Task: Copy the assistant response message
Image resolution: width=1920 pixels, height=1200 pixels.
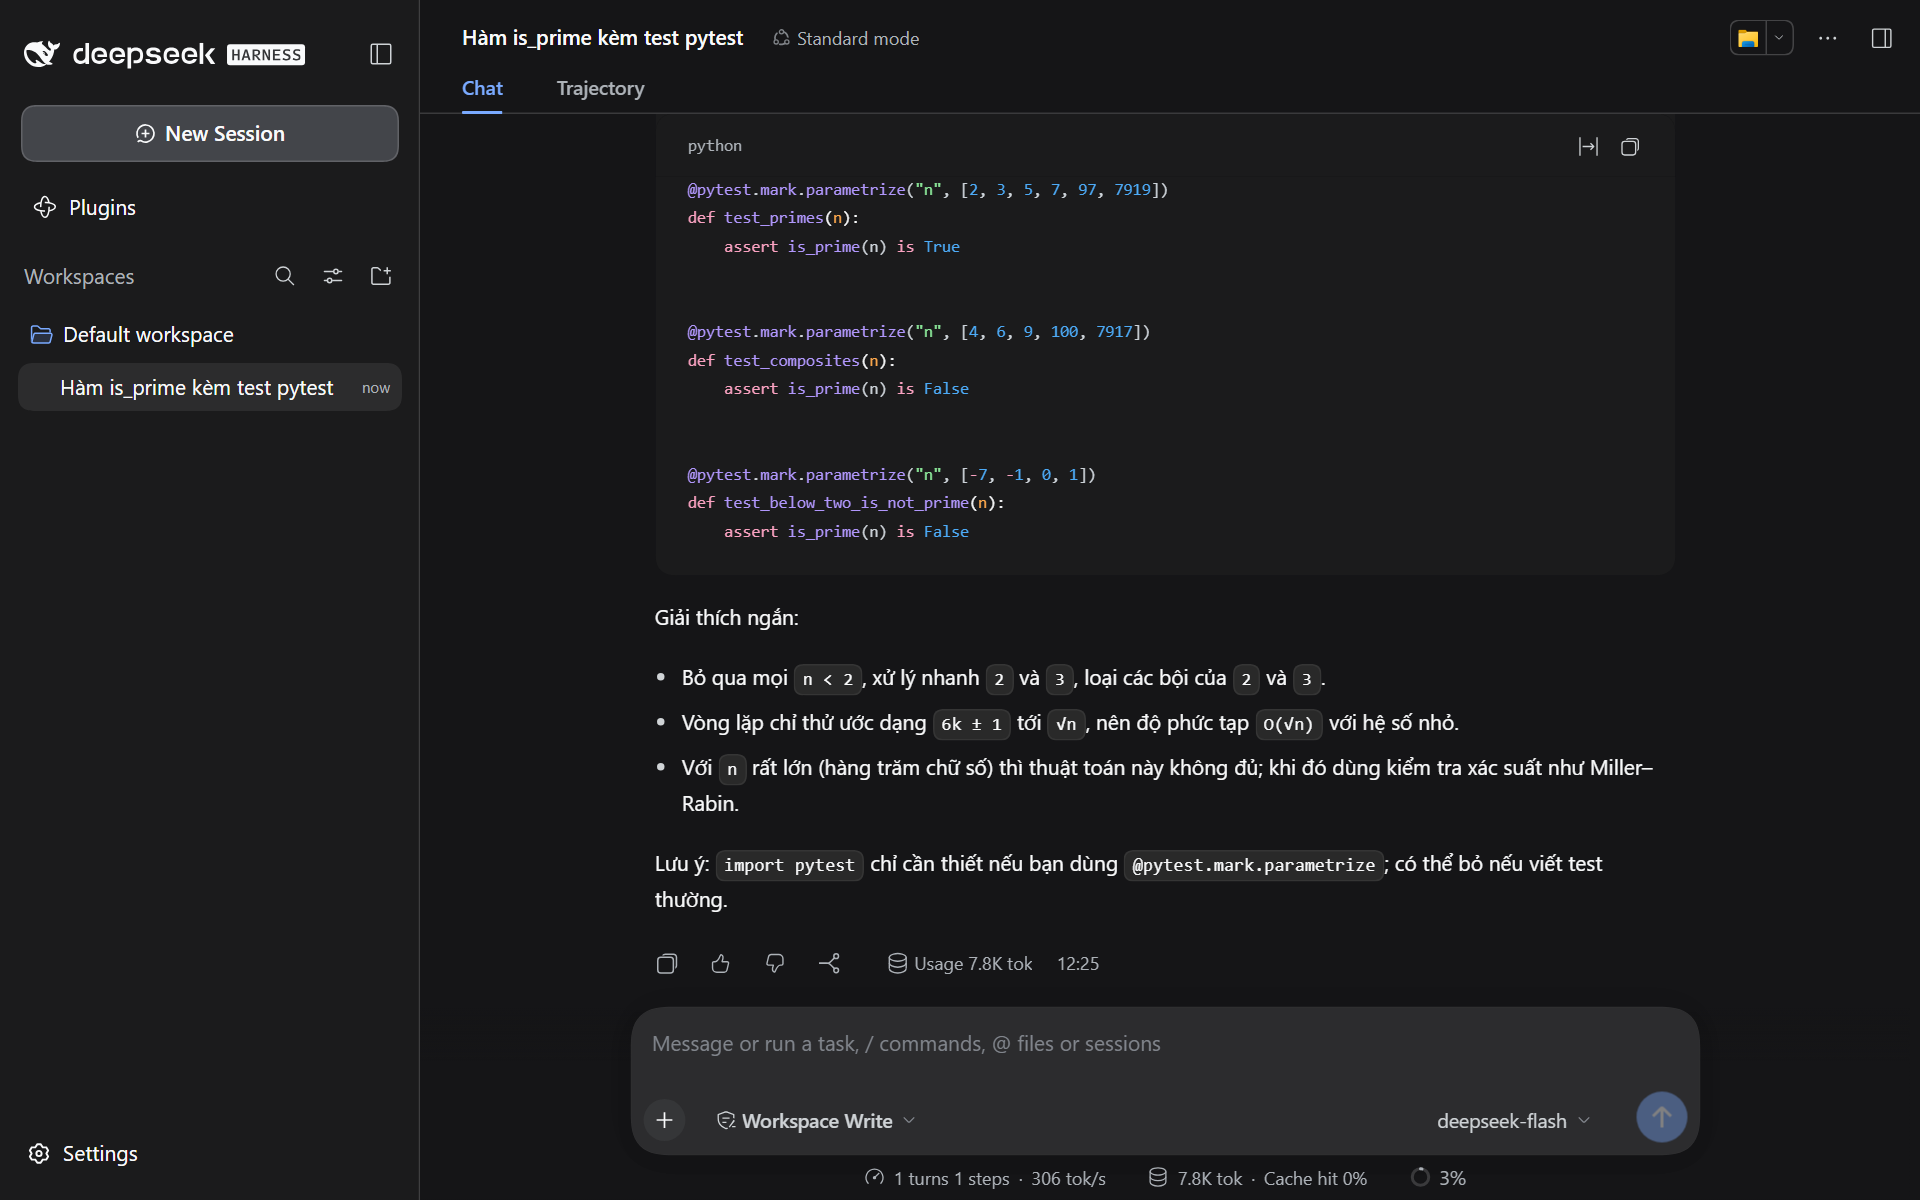Action: click(667, 964)
